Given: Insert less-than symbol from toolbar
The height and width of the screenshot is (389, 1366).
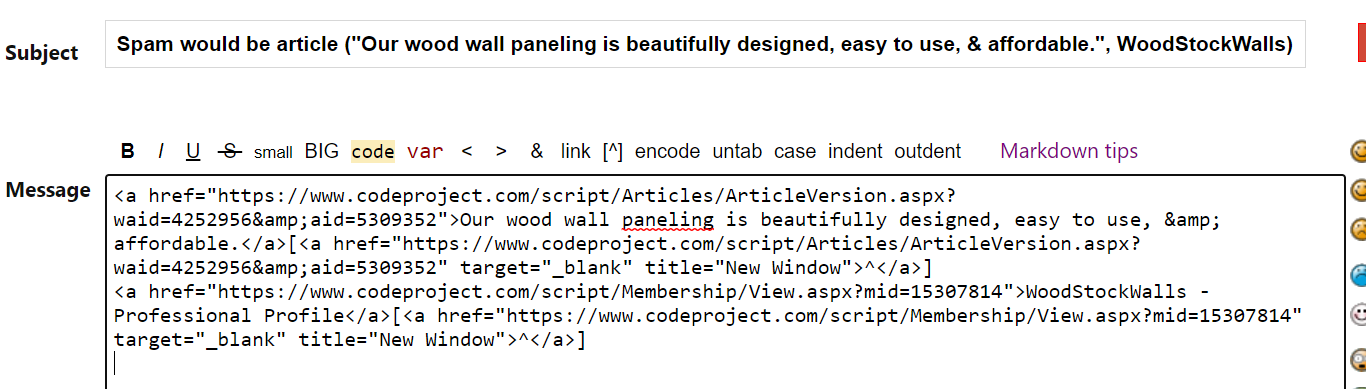Looking at the screenshot, I should 466,152.
